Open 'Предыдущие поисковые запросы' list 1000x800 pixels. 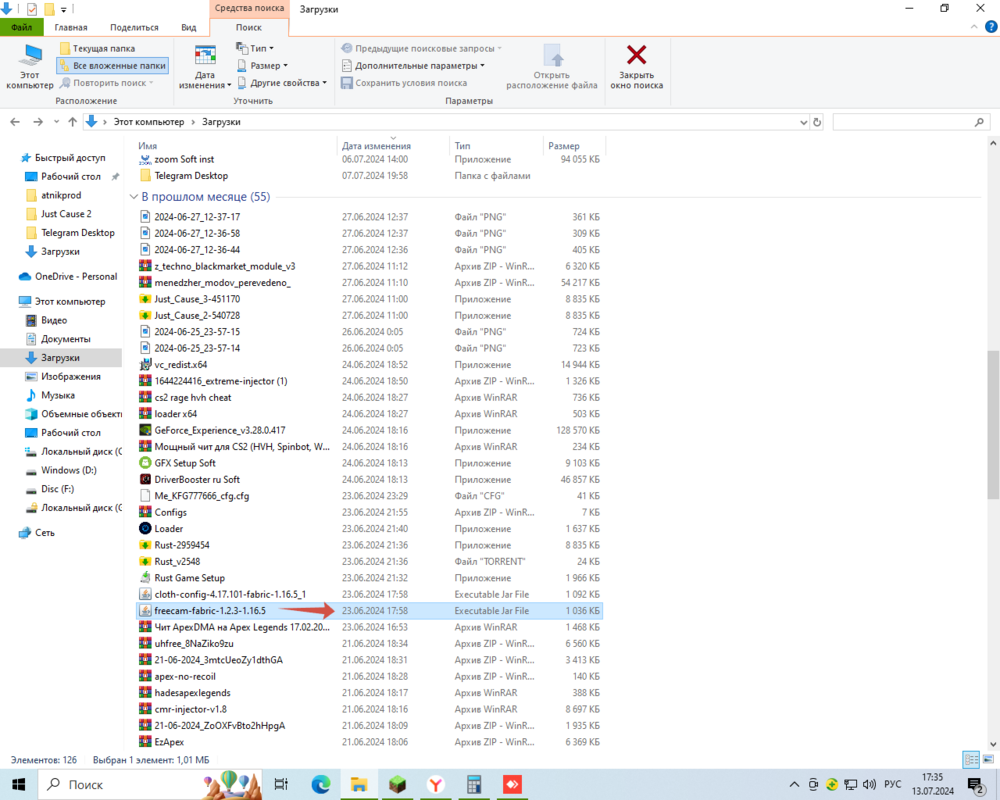point(421,48)
